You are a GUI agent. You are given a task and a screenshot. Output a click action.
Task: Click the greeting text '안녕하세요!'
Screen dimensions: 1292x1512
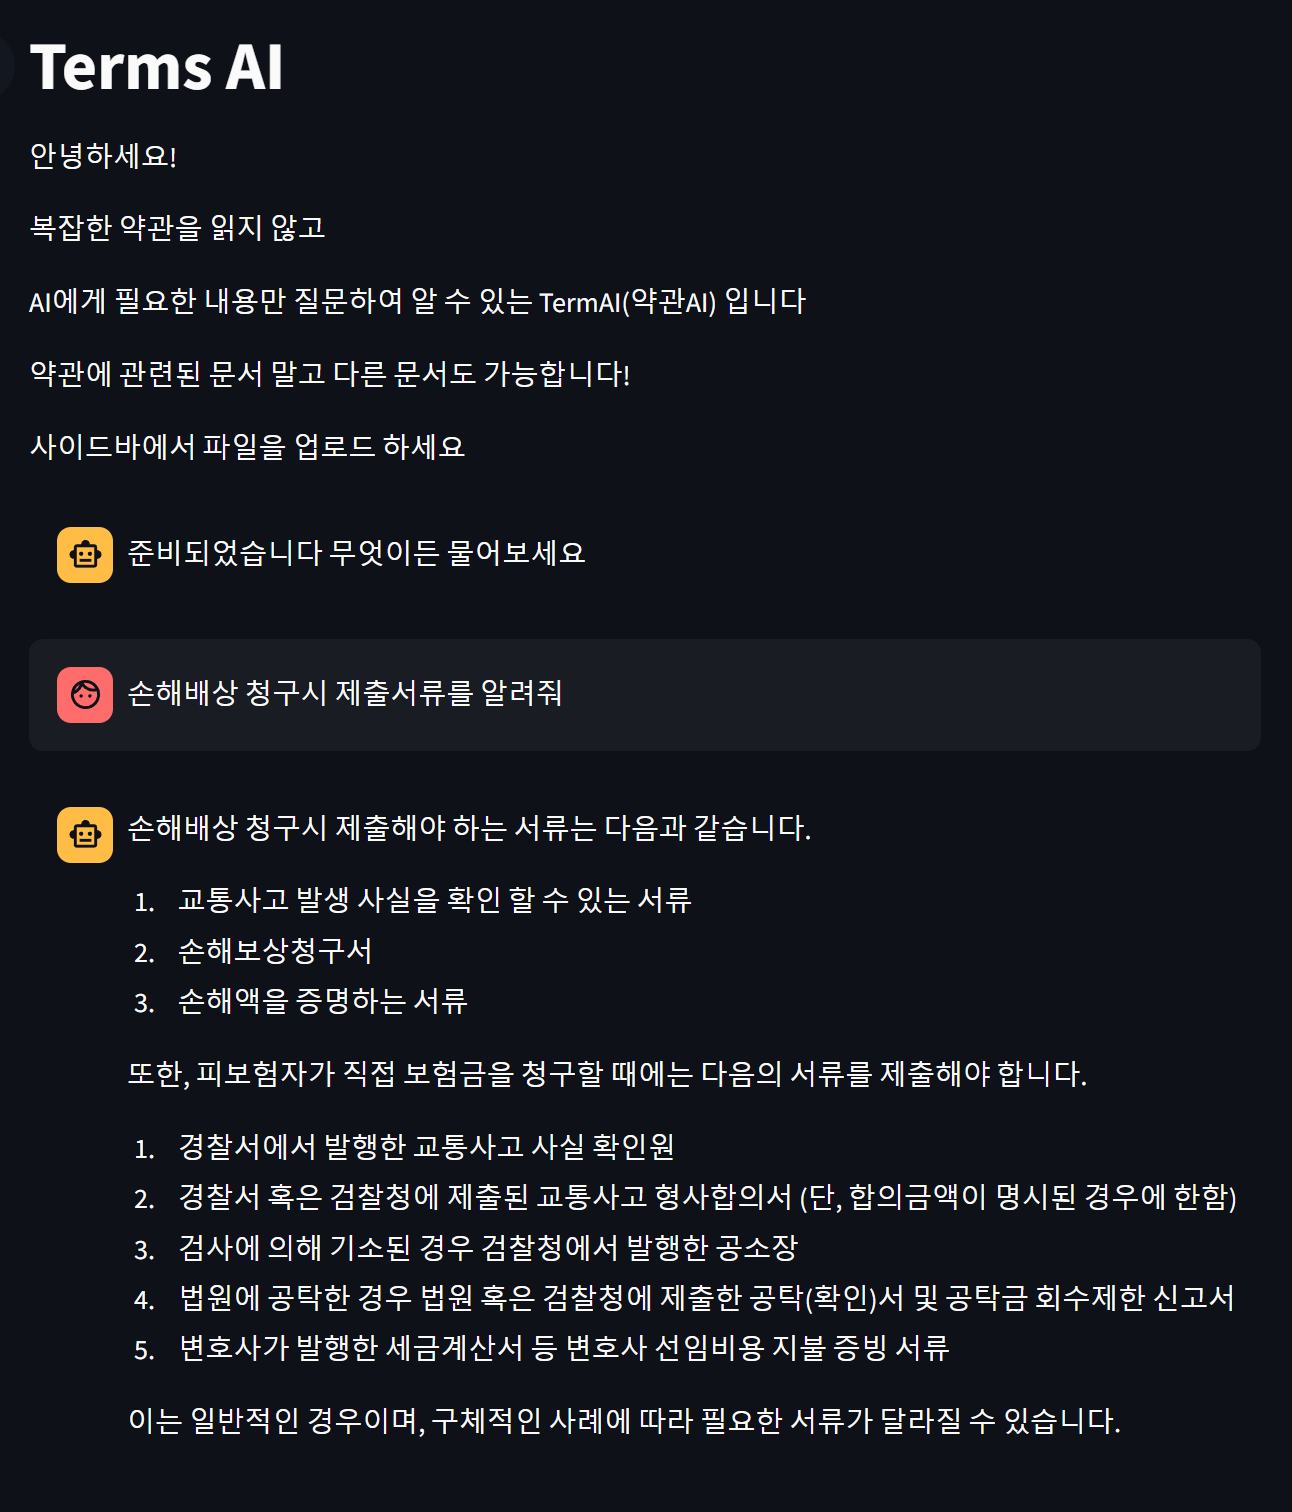tap(103, 155)
